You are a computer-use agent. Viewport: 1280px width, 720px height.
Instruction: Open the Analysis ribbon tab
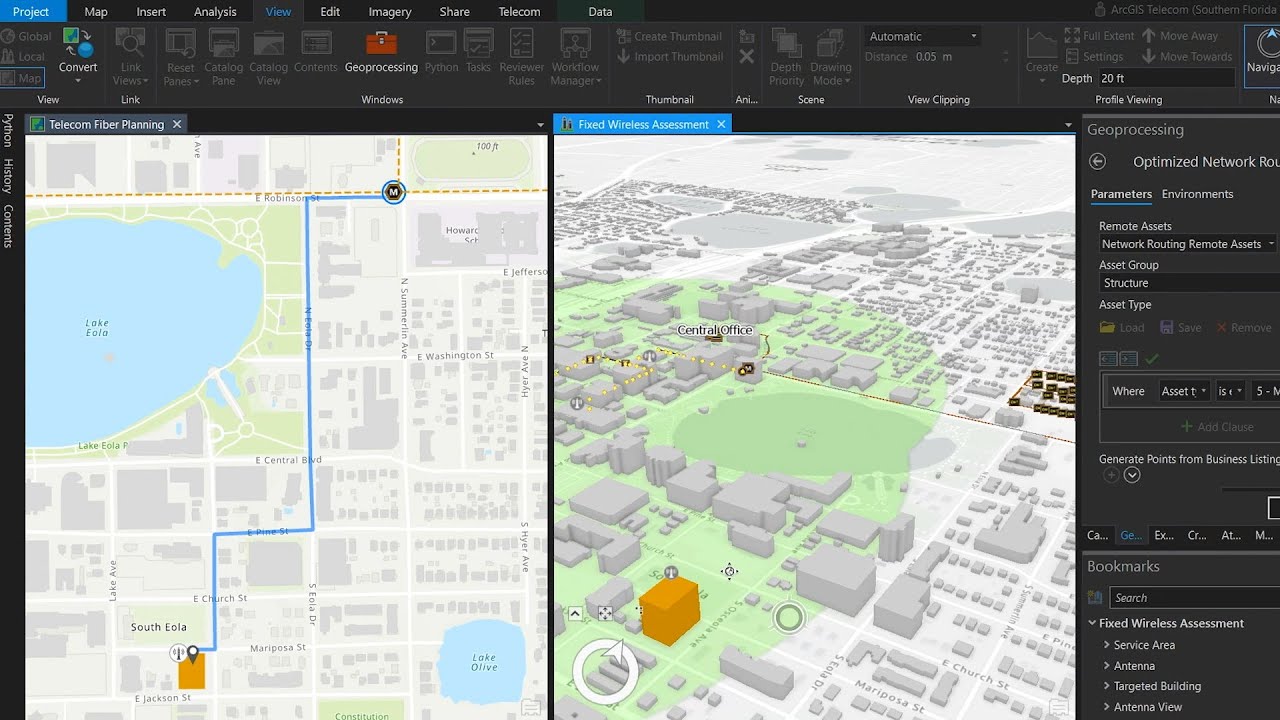click(215, 11)
